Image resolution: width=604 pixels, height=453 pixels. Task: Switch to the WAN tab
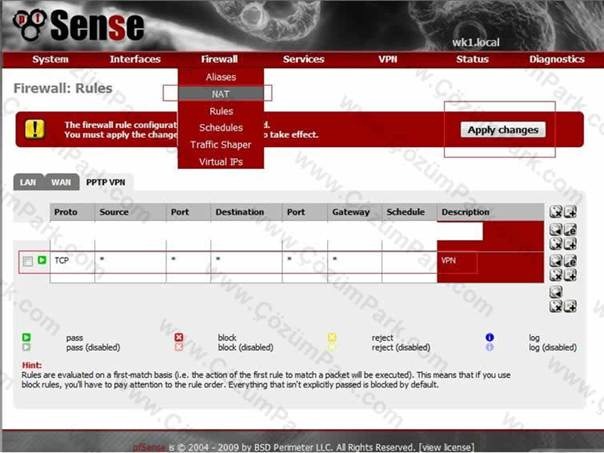pos(62,182)
